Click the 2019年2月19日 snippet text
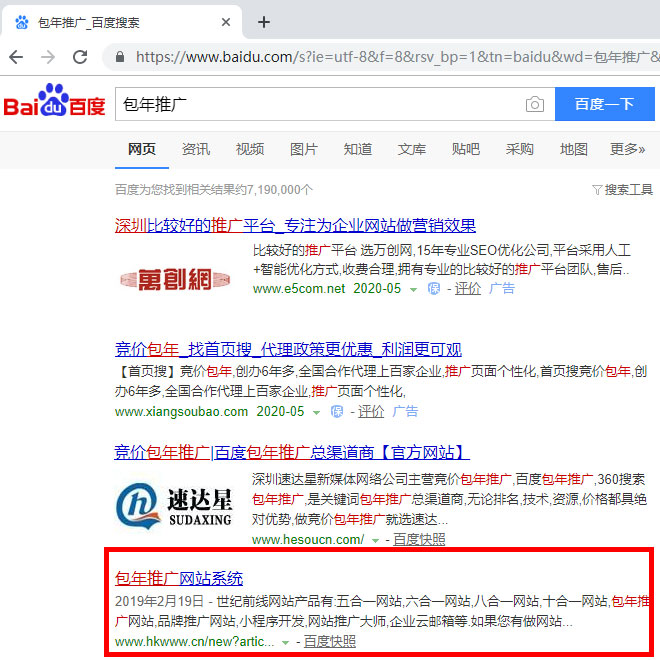The height and width of the screenshot is (660, 660). point(159,601)
